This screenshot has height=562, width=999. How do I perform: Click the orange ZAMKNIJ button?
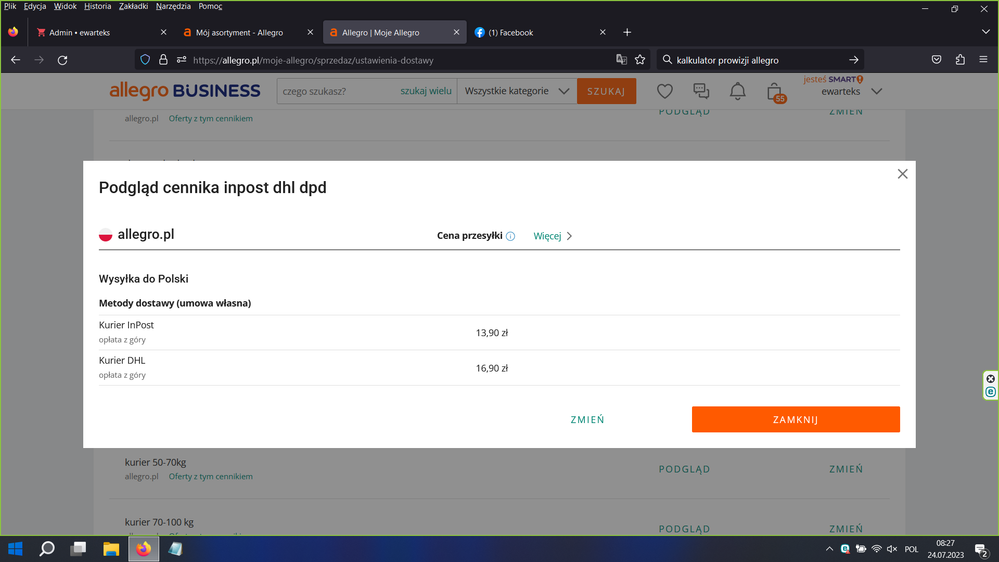[796, 419]
